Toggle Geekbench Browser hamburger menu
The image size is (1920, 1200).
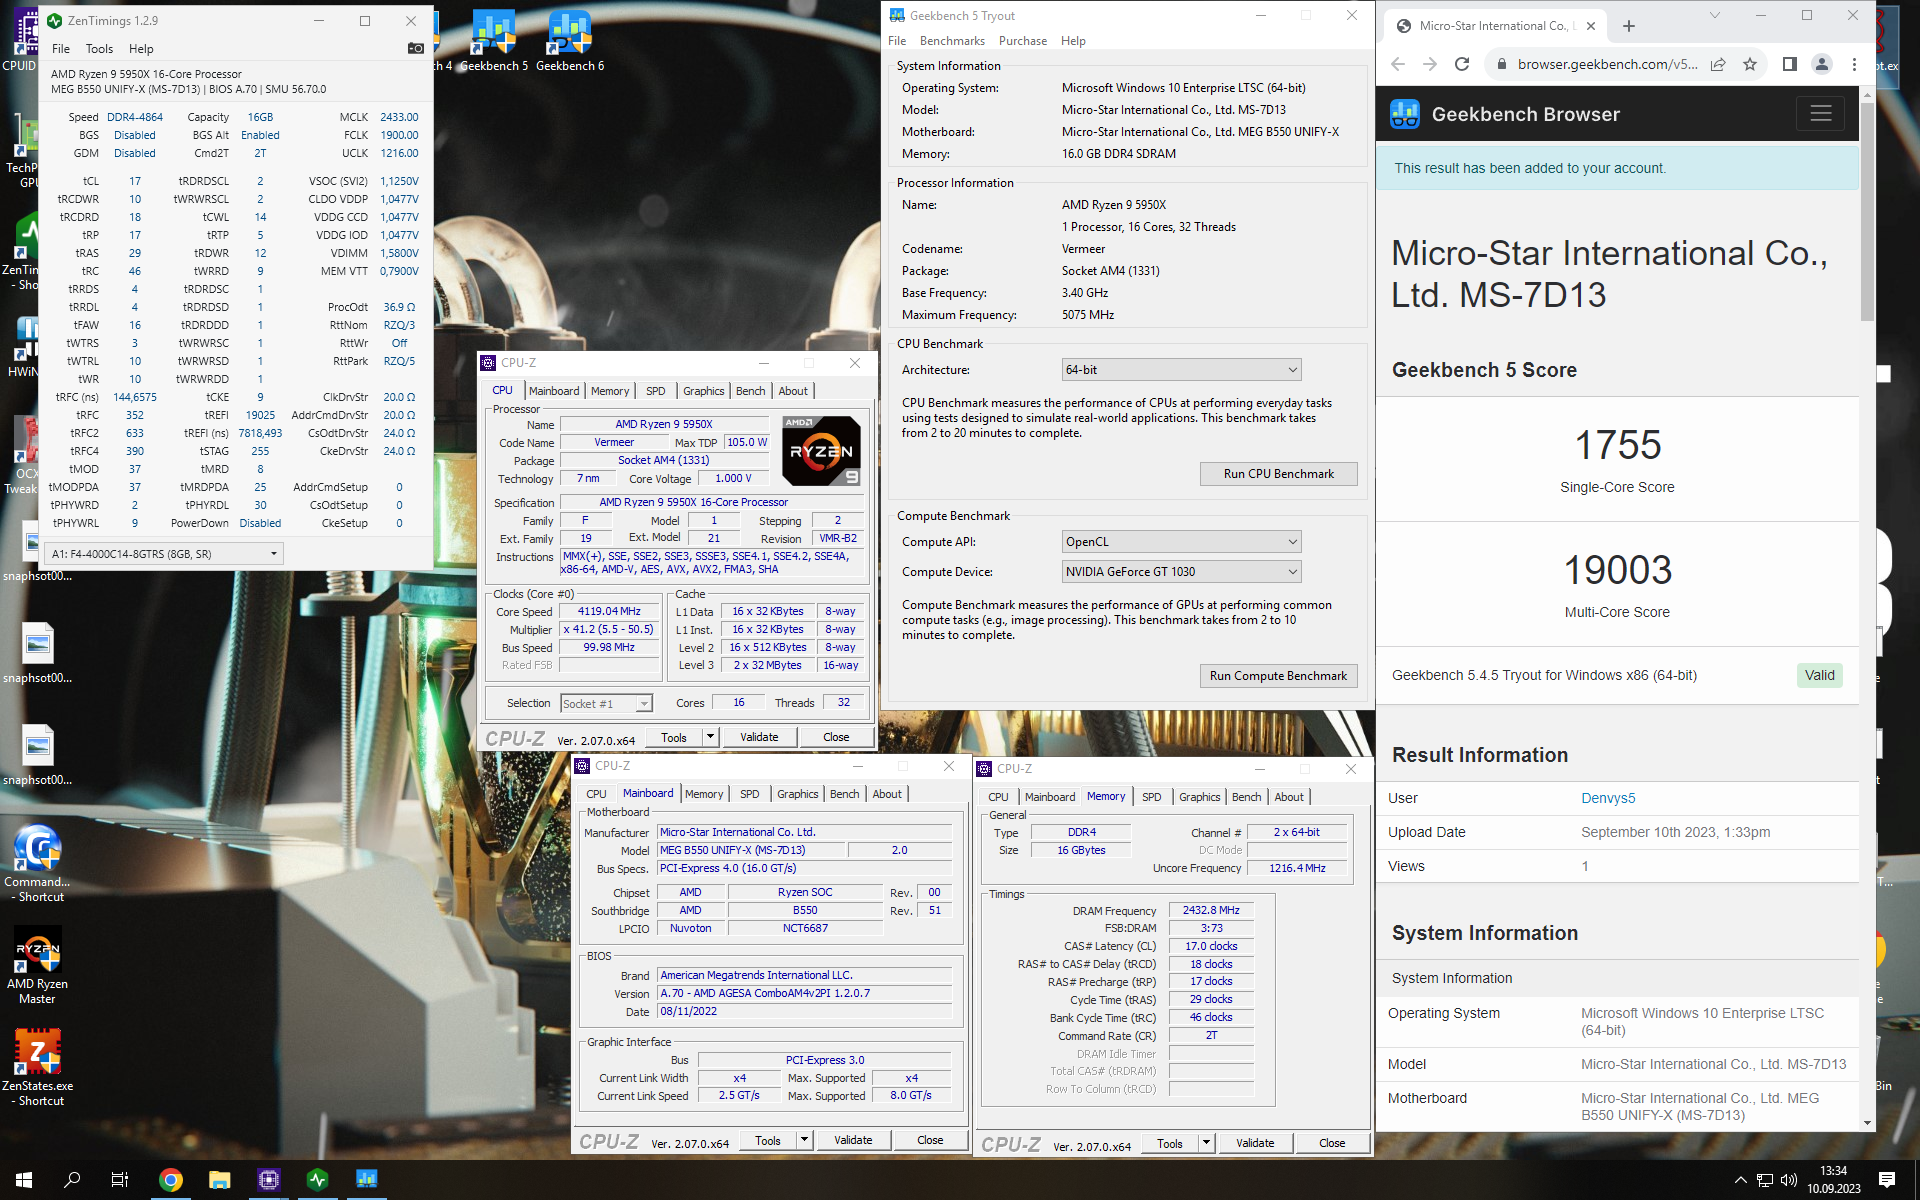click(1820, 113)
